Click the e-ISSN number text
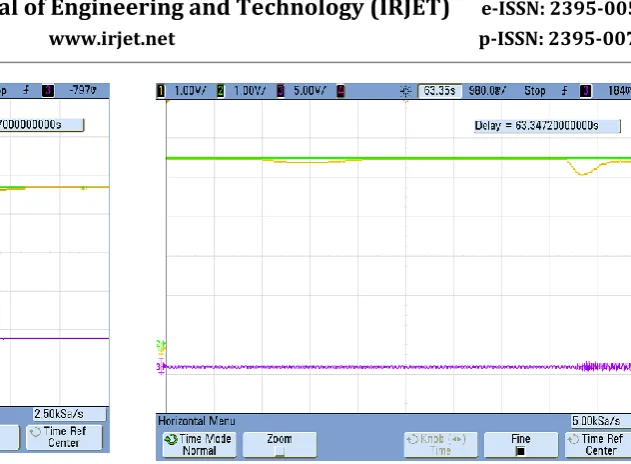Screen dimensions: 631x464 556,9
